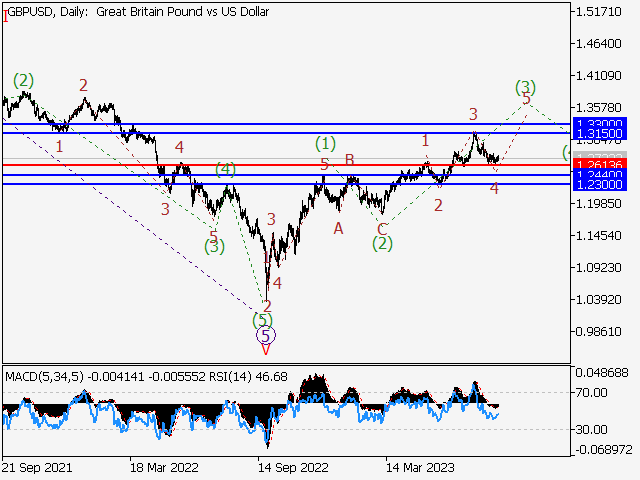Click the 14 Mar 2023 date label
Viewport: 640px width, 480px height.
[x=420, y=467]
